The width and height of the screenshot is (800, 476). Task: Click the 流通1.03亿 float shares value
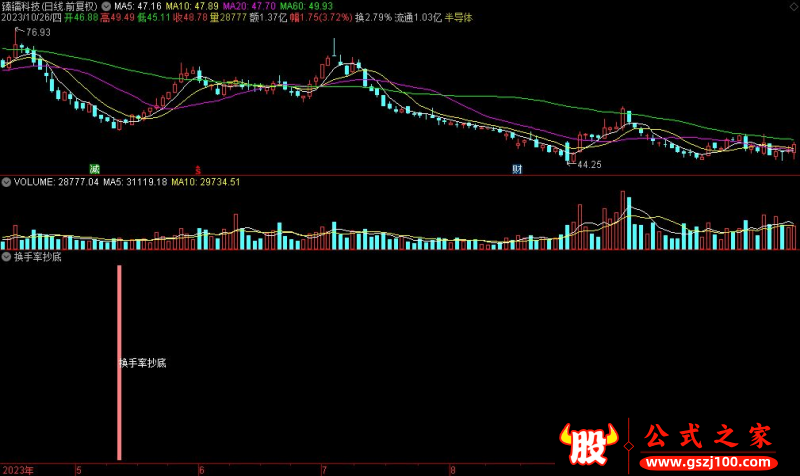pos(418,18)
